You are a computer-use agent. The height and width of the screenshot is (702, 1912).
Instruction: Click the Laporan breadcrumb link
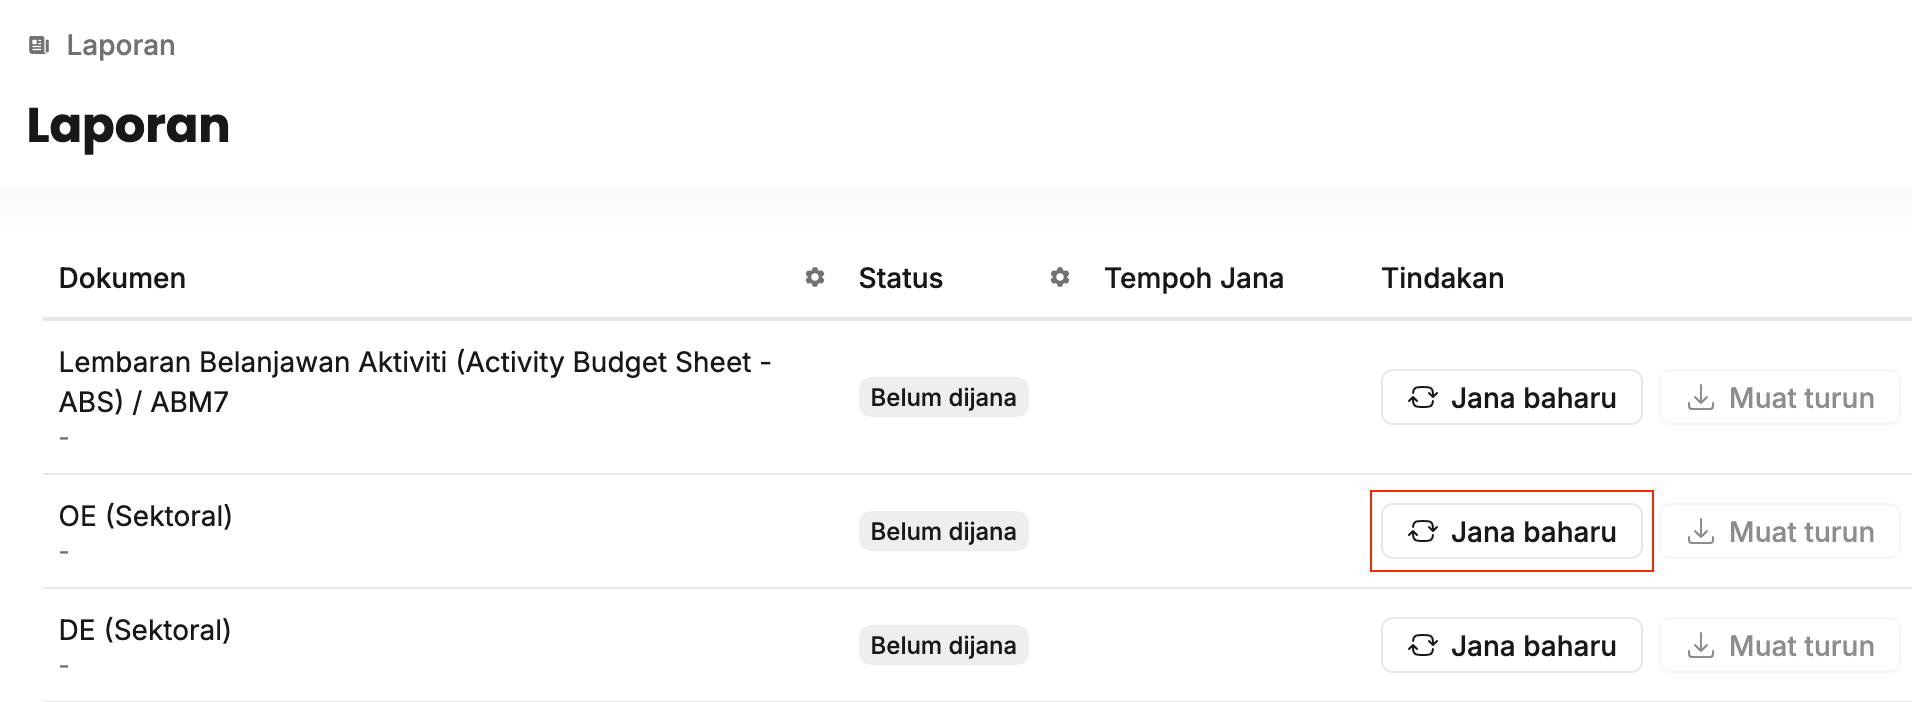(121, 45)
